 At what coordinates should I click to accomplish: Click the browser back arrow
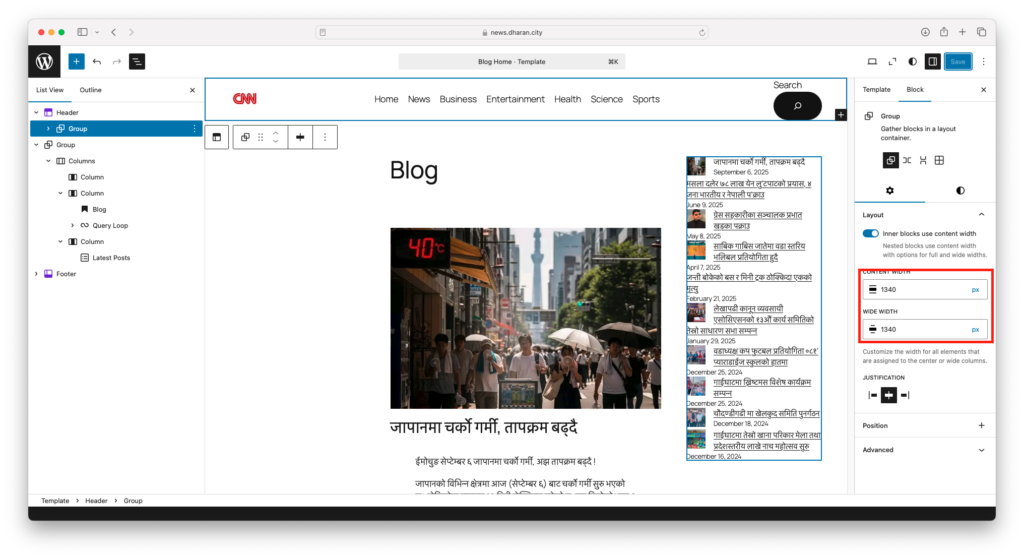(114, 32)
